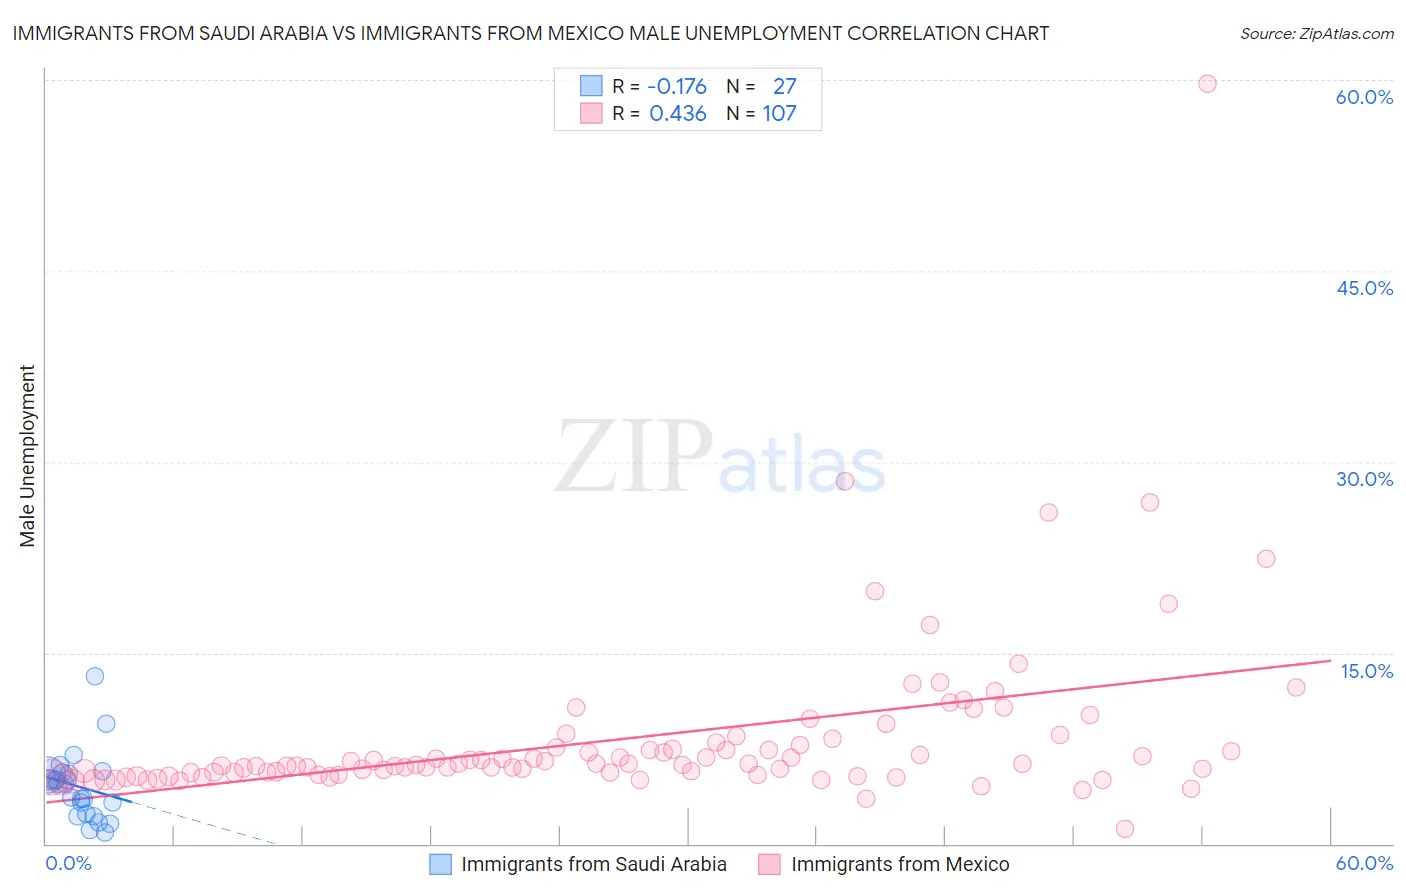
Task: Click the Male Unemployment axis label
Action: (27, 456)
